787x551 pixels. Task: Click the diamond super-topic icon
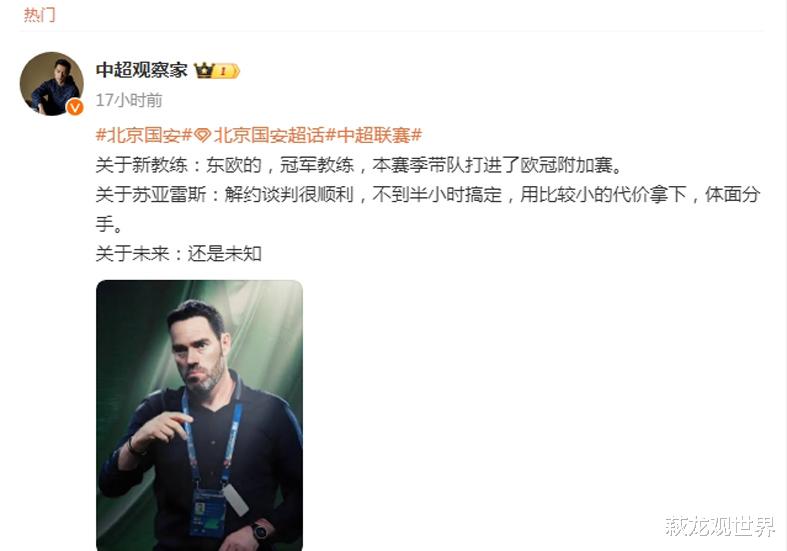[x=203, y=135]
